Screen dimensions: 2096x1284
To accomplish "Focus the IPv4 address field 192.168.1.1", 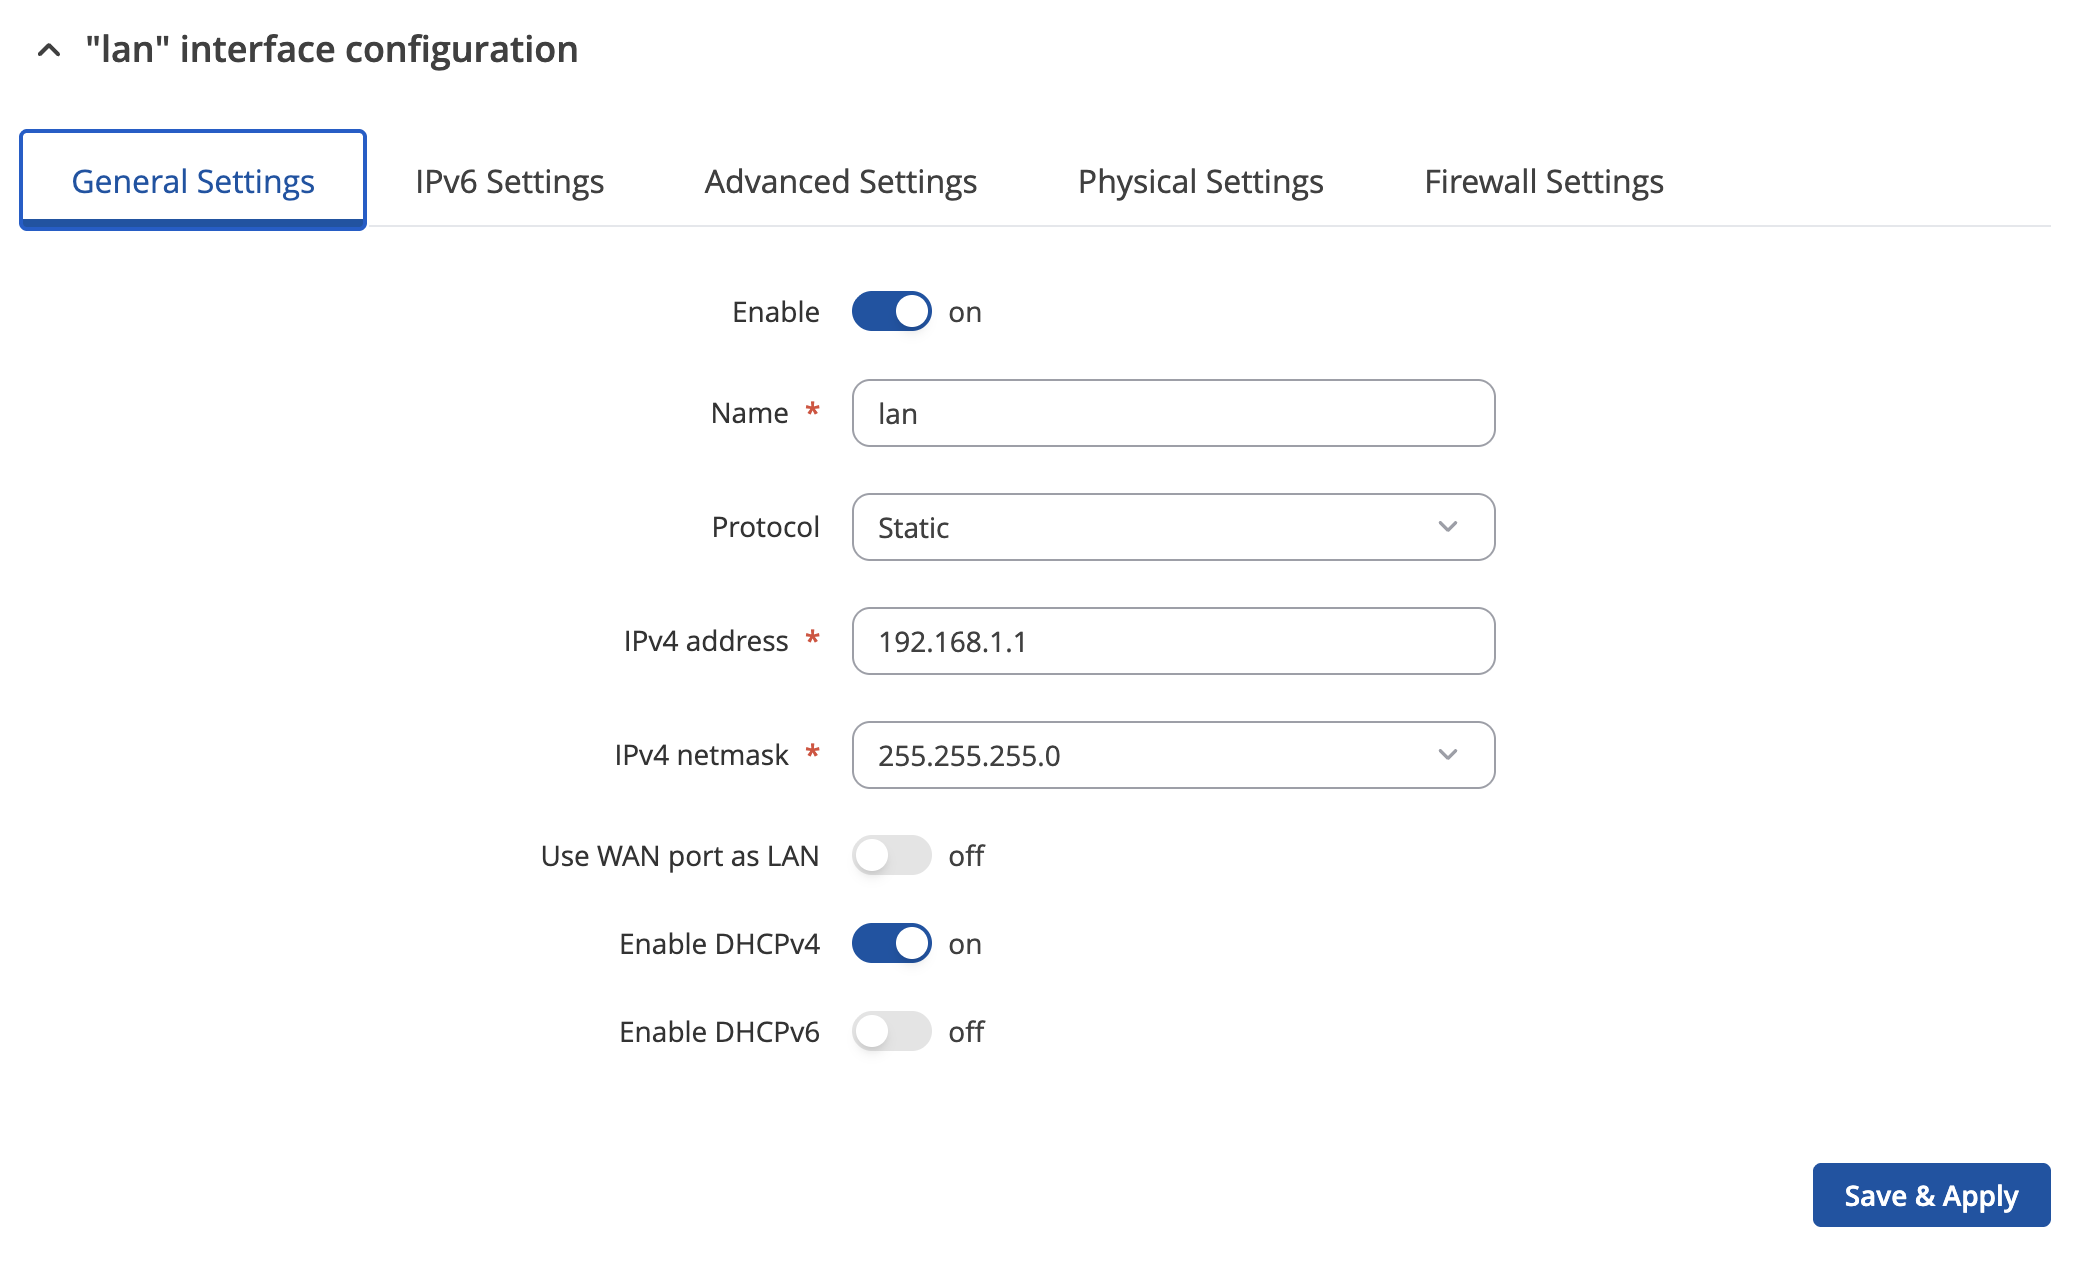I will [1172, 641].
